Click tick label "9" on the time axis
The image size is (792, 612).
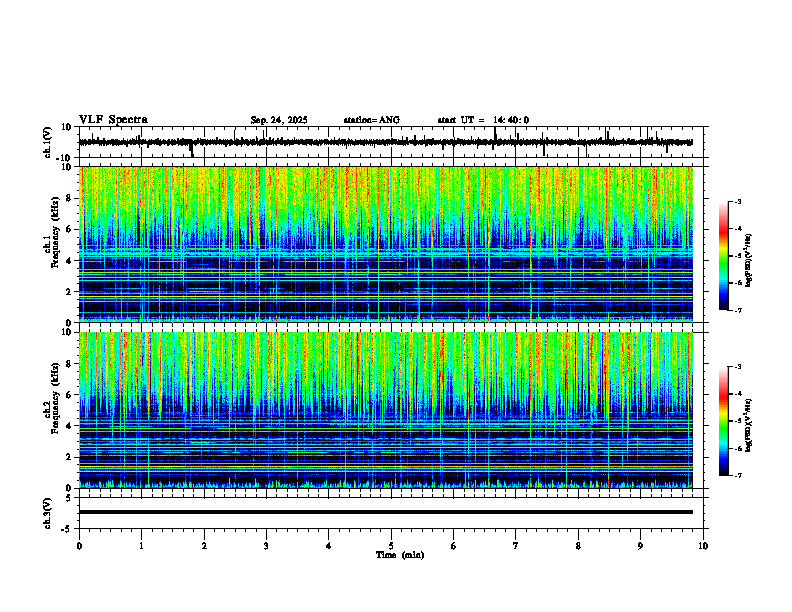[640, 546]
